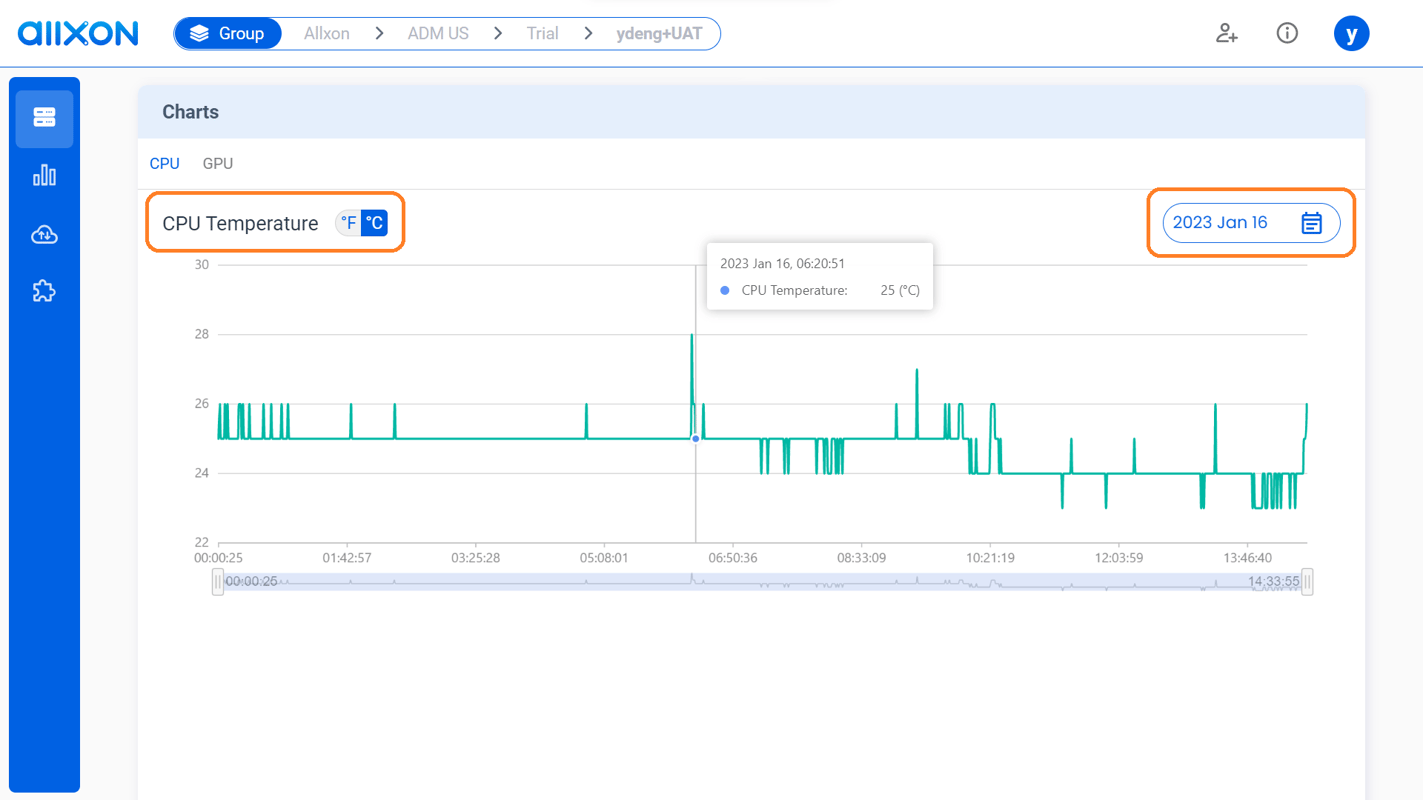This screenshot has height=800, width=1423.
Task: Open the charts panel from the sidebar
Action: tap(44, 175)
